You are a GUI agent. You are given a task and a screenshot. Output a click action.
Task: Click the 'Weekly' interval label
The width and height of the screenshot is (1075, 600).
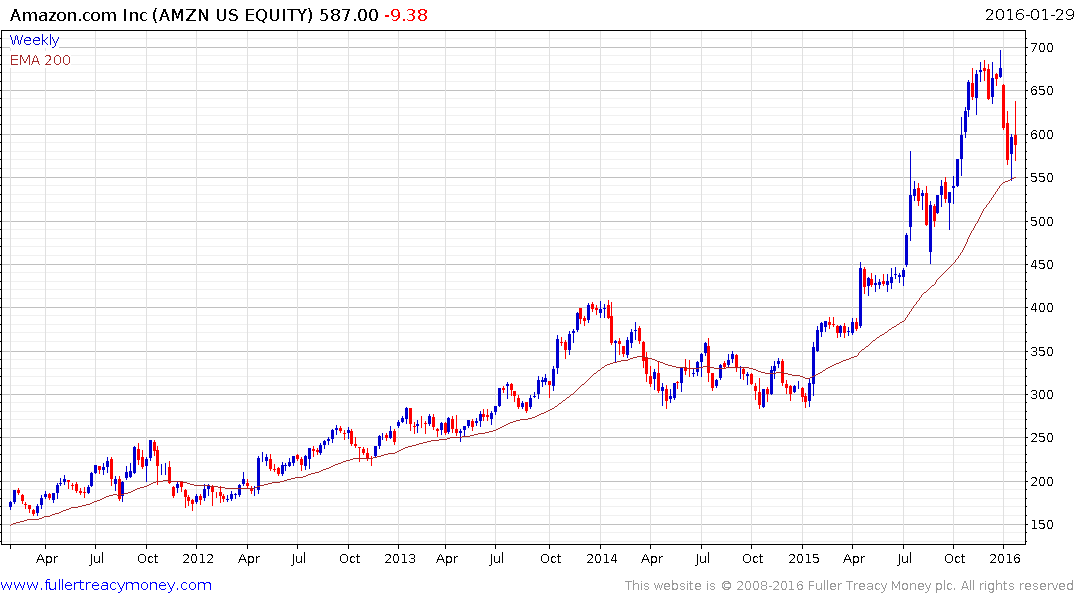[x=34, y=40]
